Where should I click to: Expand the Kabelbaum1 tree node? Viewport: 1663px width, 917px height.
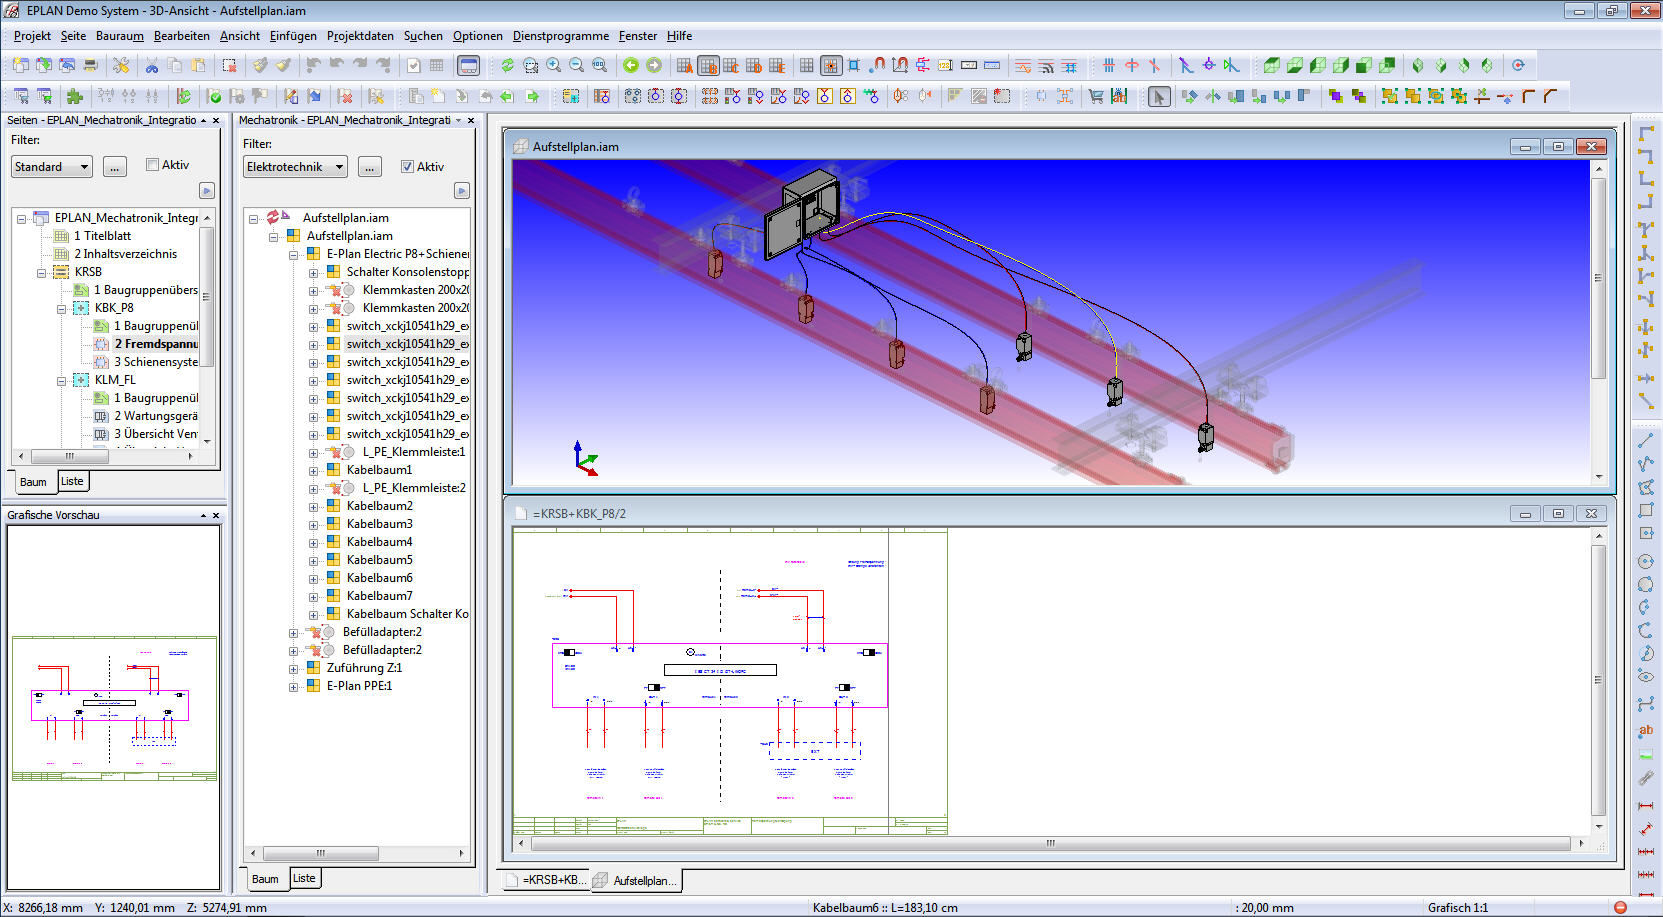(x=313, y=470)
